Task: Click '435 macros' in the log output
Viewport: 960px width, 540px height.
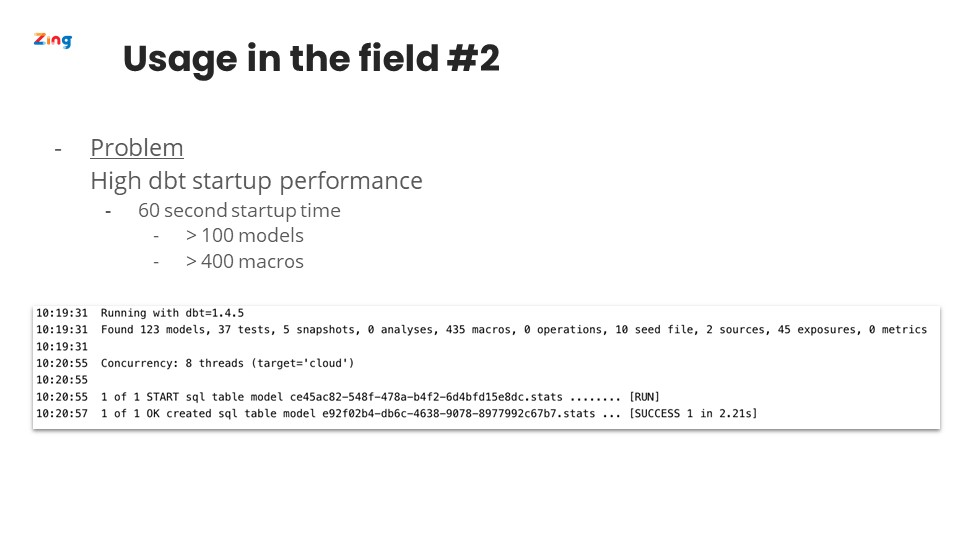Action: (x=478, y=329)
